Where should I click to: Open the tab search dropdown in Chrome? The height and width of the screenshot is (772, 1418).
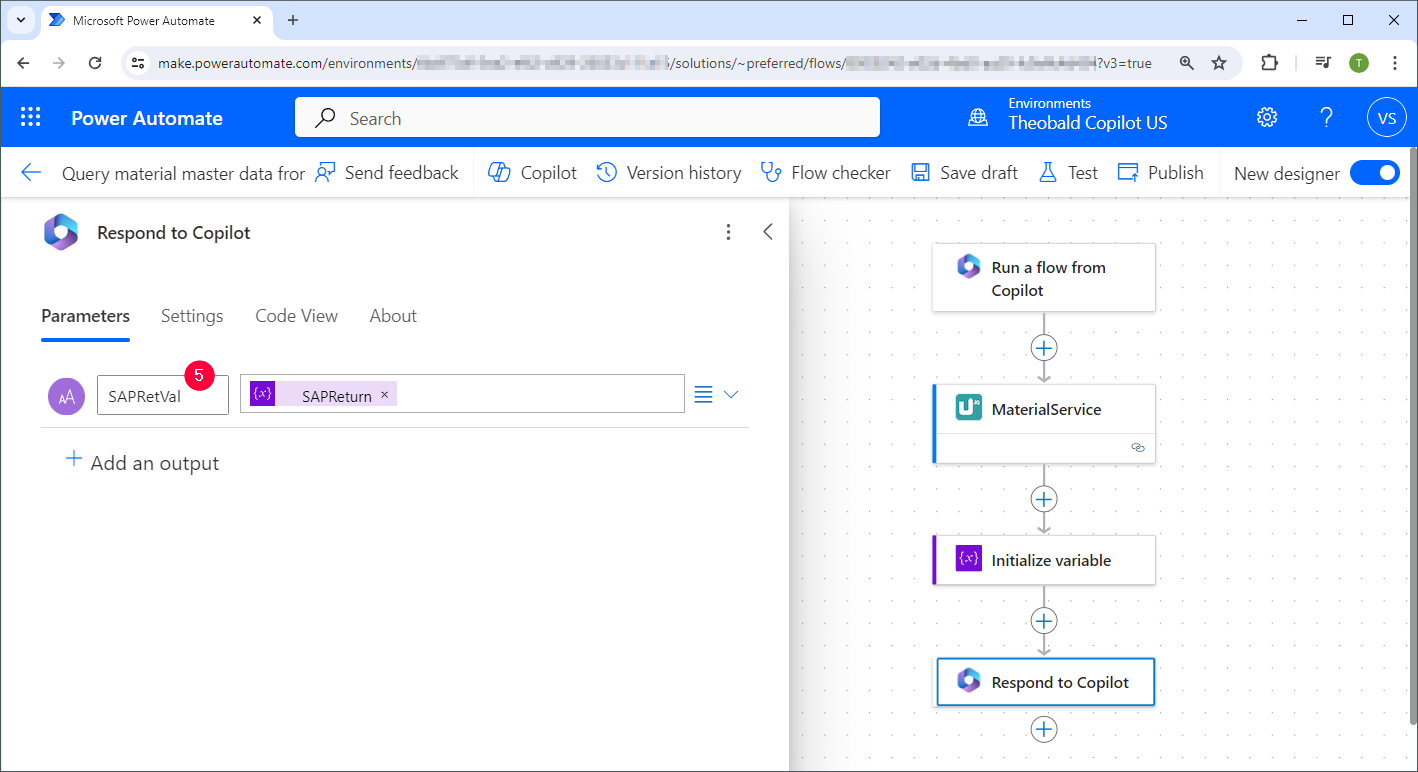(x=20, y=20)
